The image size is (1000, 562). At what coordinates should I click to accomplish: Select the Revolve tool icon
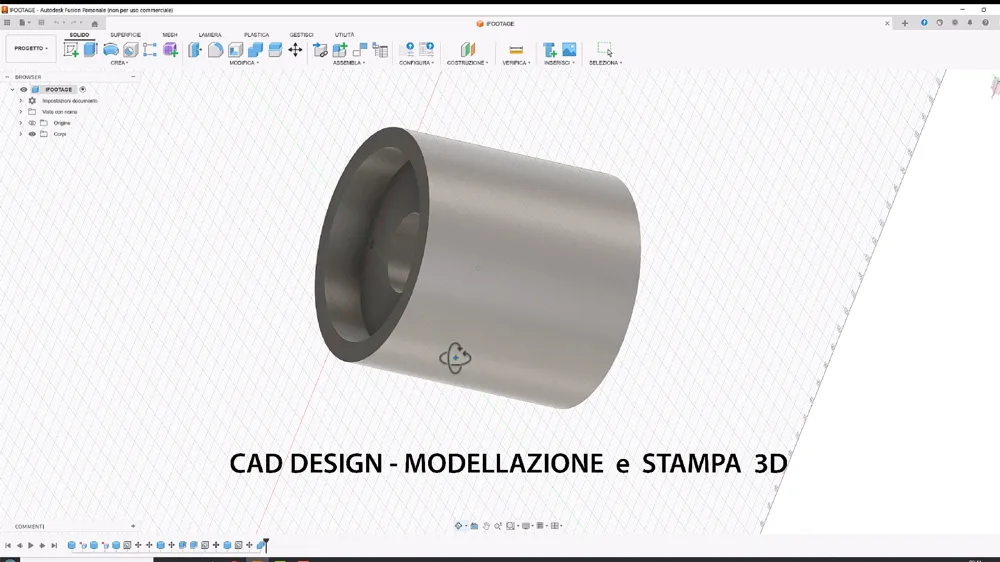point(110,50)
